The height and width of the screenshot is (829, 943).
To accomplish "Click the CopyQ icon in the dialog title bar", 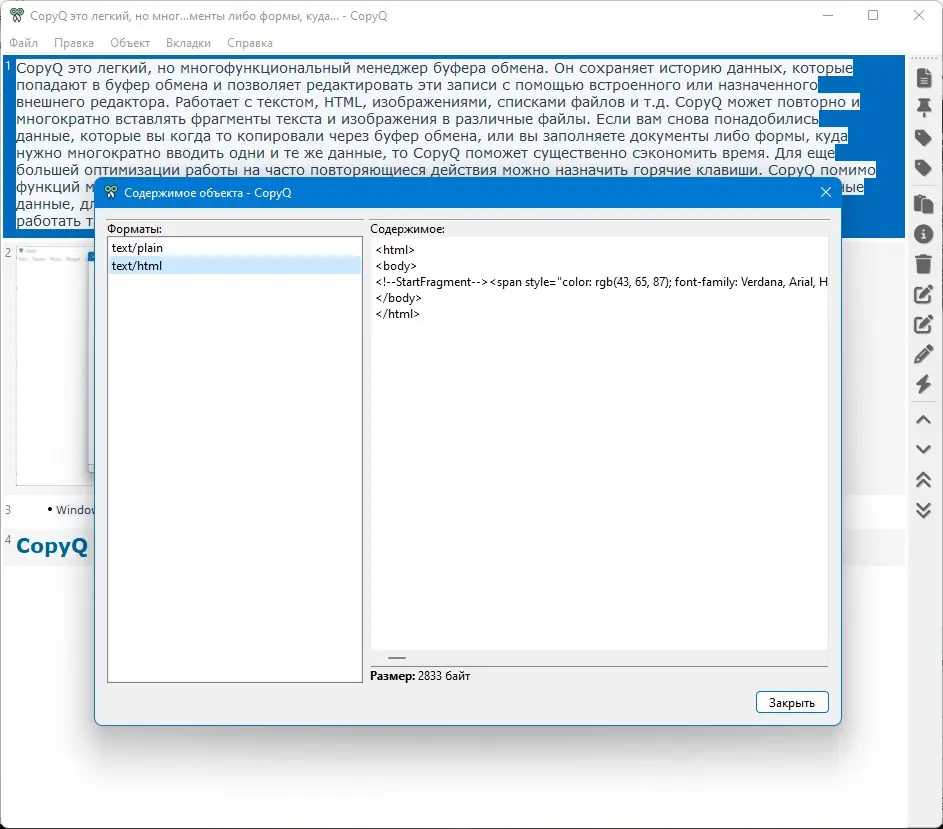I will click(111, 193).
